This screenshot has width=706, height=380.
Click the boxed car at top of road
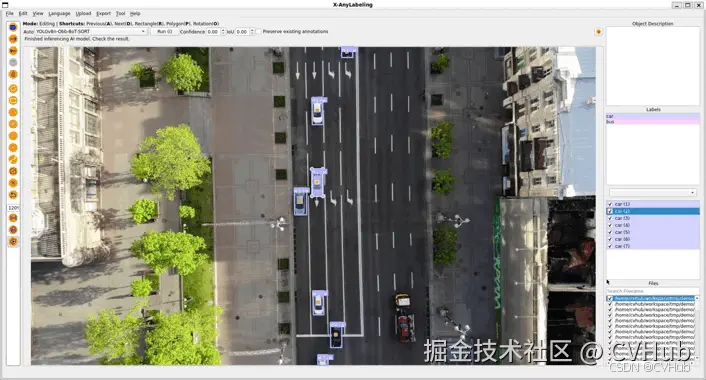point(347,53)
